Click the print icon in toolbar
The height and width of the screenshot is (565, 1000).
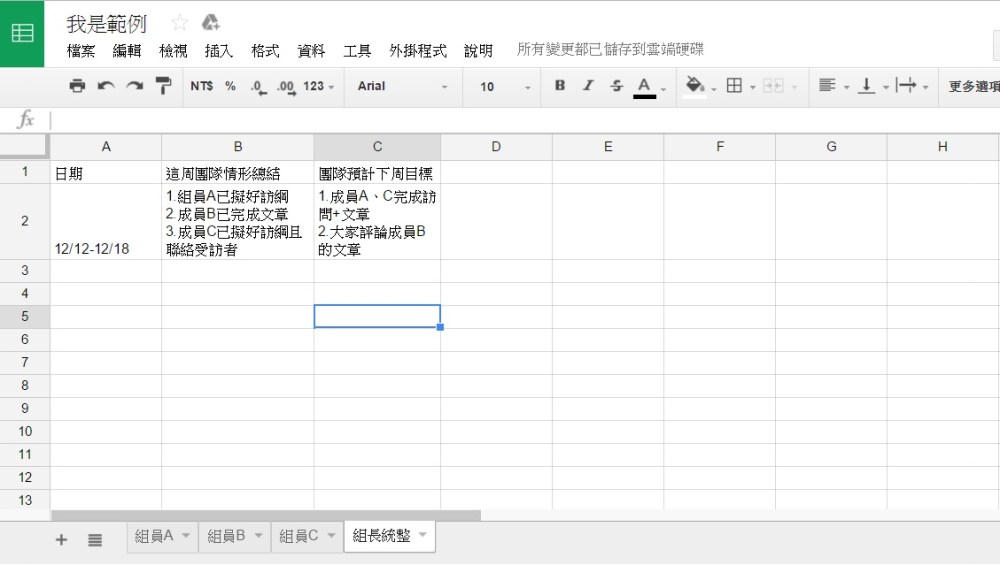click(77, 86)
